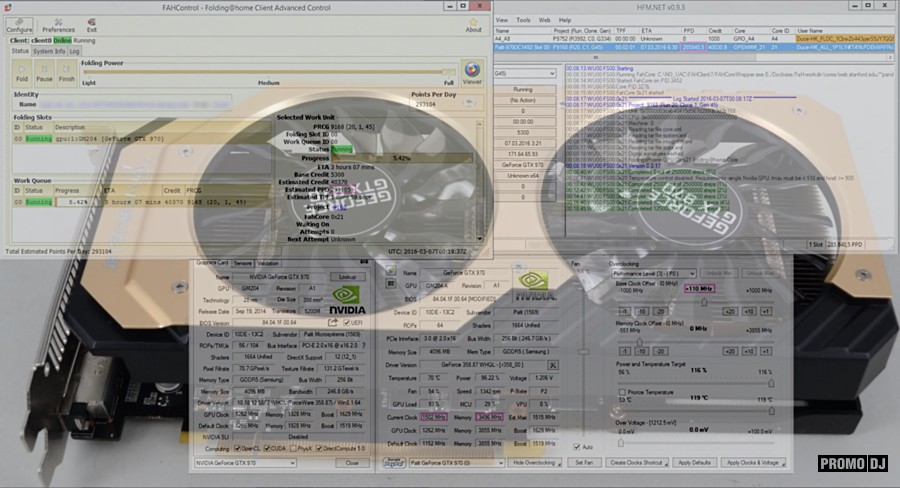
Task: Open the Sensors tab in GPU-Z
Action: tap(243, 263)
